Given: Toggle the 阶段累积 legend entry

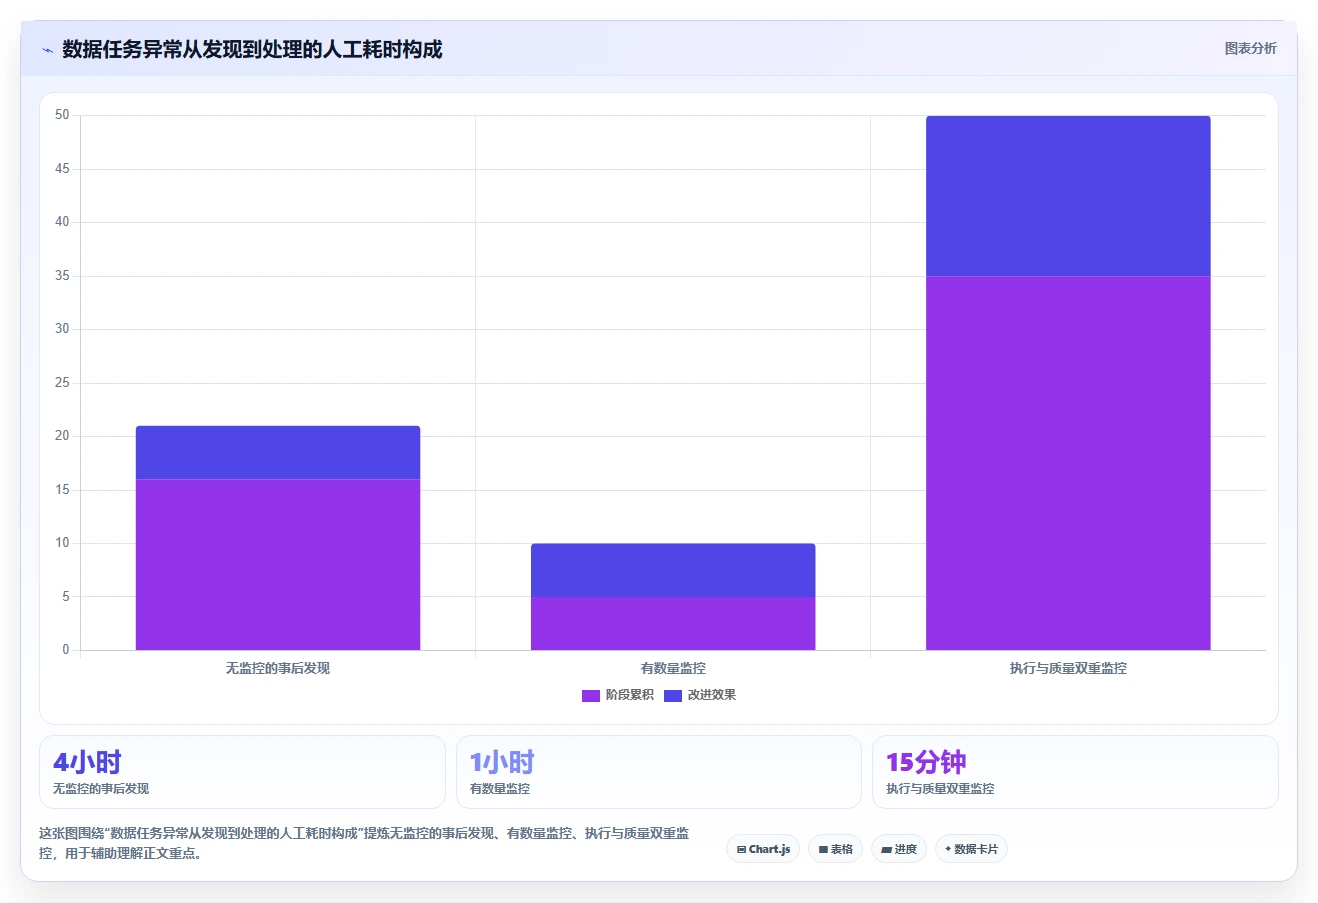Looking at the screenshot, I should click(618, 695).
